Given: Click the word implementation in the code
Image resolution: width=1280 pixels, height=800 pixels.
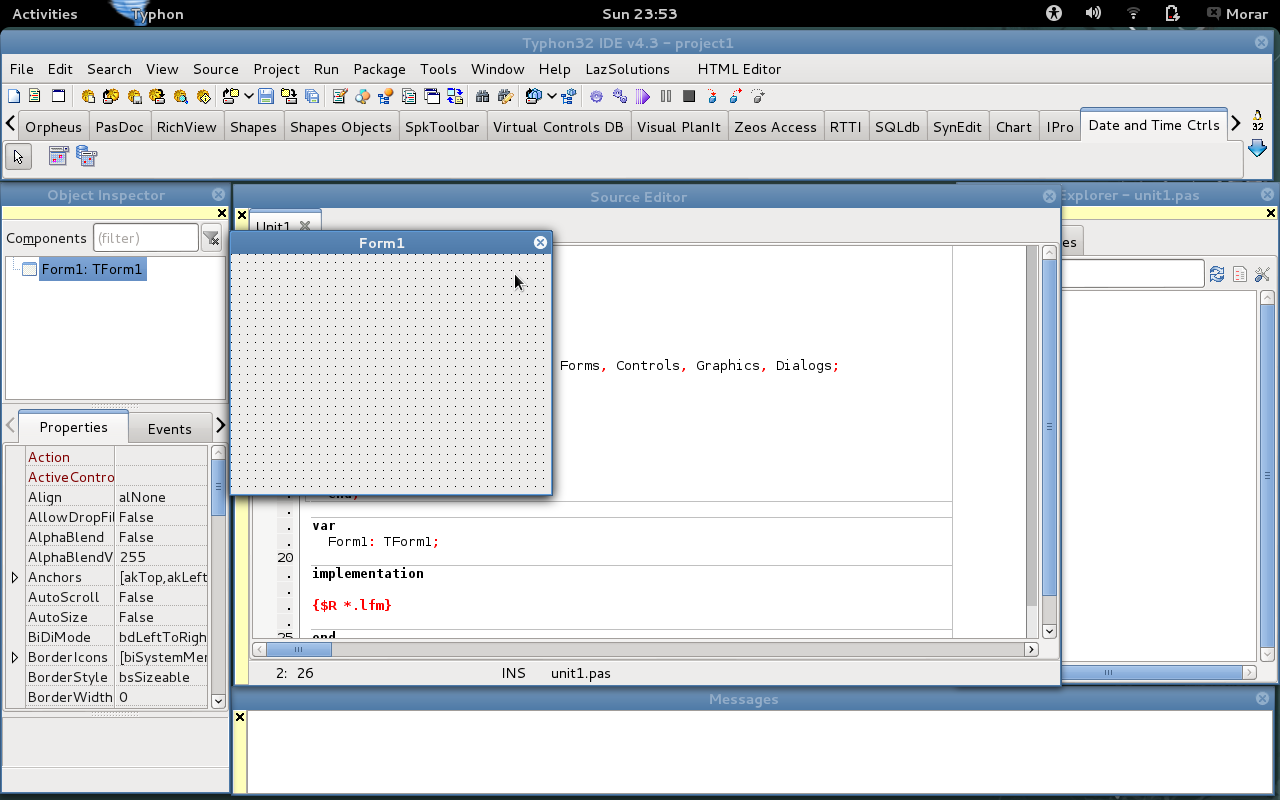Looking at the screenshot, I should (x=368, y=573).
